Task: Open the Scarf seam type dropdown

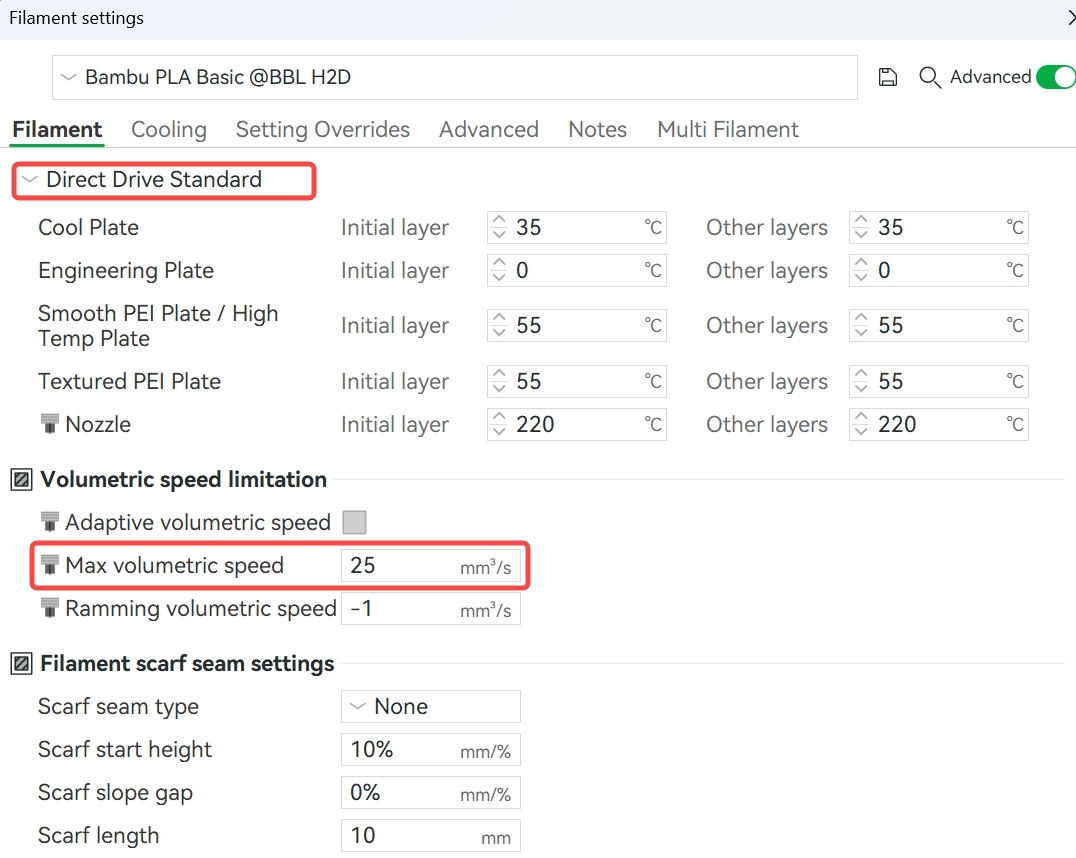Action: point(430,707)
